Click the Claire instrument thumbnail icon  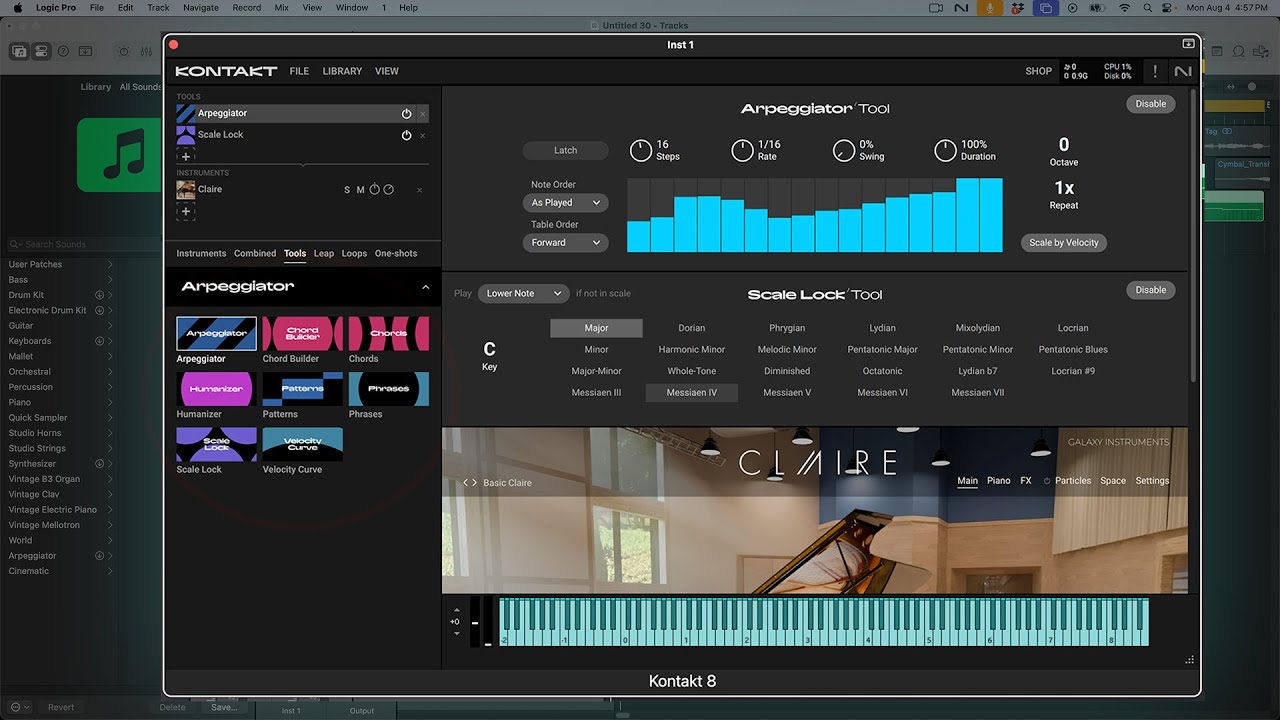185,190
